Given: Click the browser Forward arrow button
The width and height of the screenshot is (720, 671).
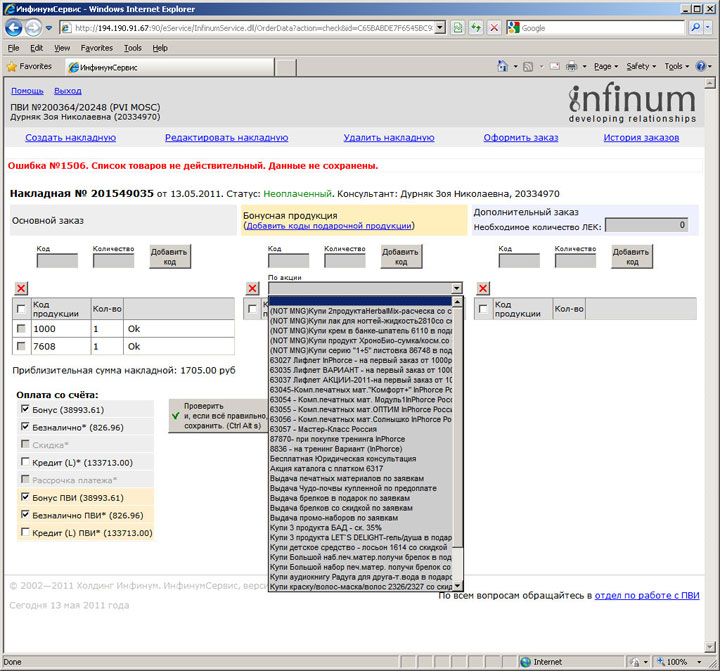Looking at the screenshot, I should pyautogui.click(x=33, y=28).
